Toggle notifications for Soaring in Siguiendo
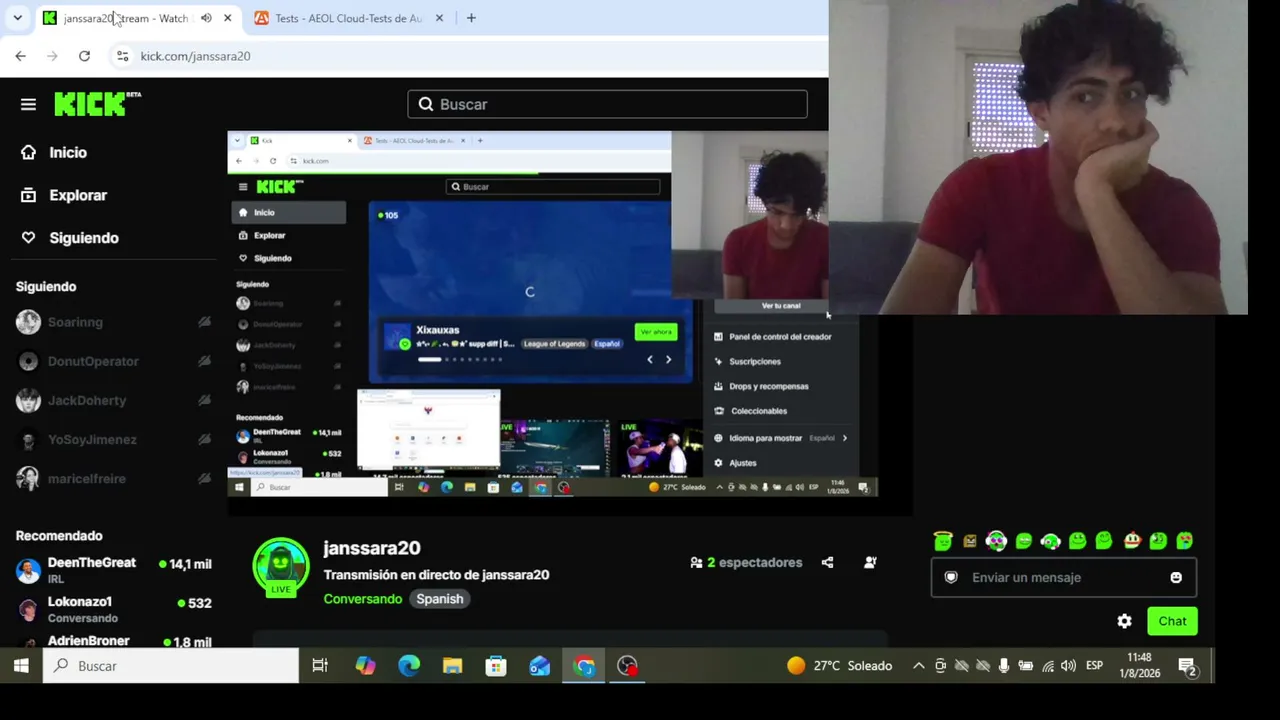Screen dimensions: 1280x720 pyautogui.click(x=204, y=322)
